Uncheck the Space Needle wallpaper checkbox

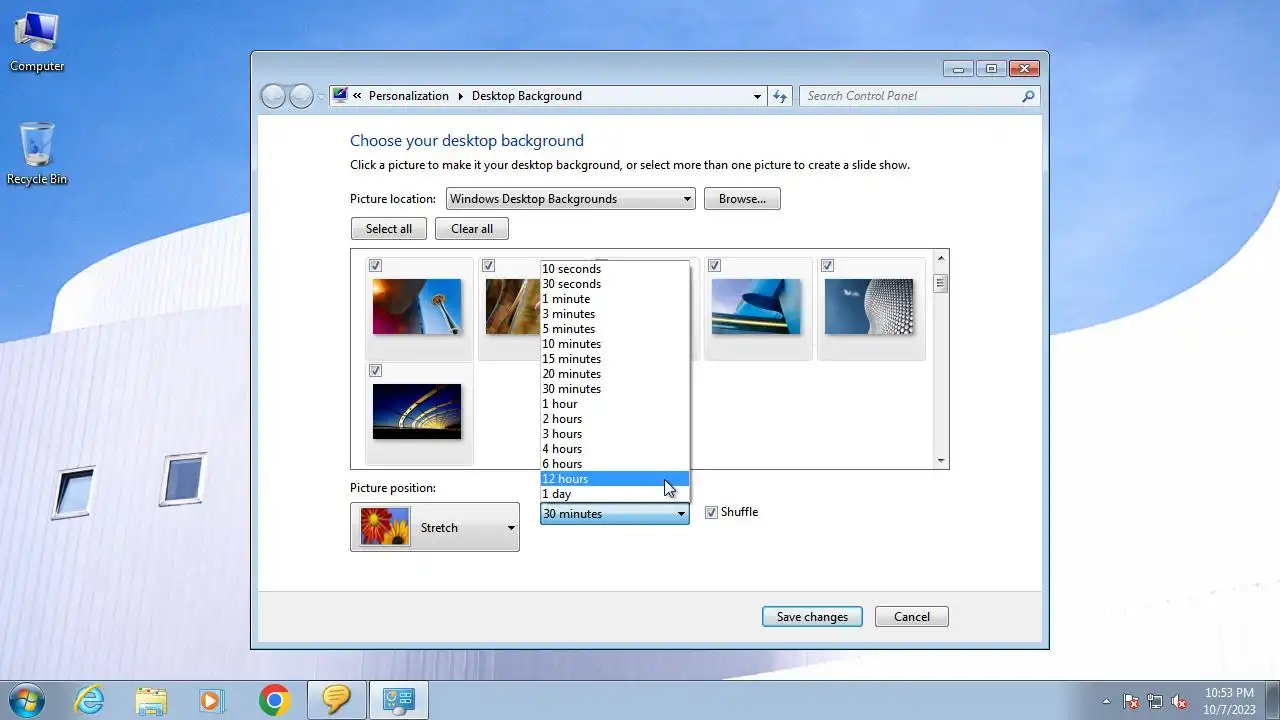tap(375, 265)
